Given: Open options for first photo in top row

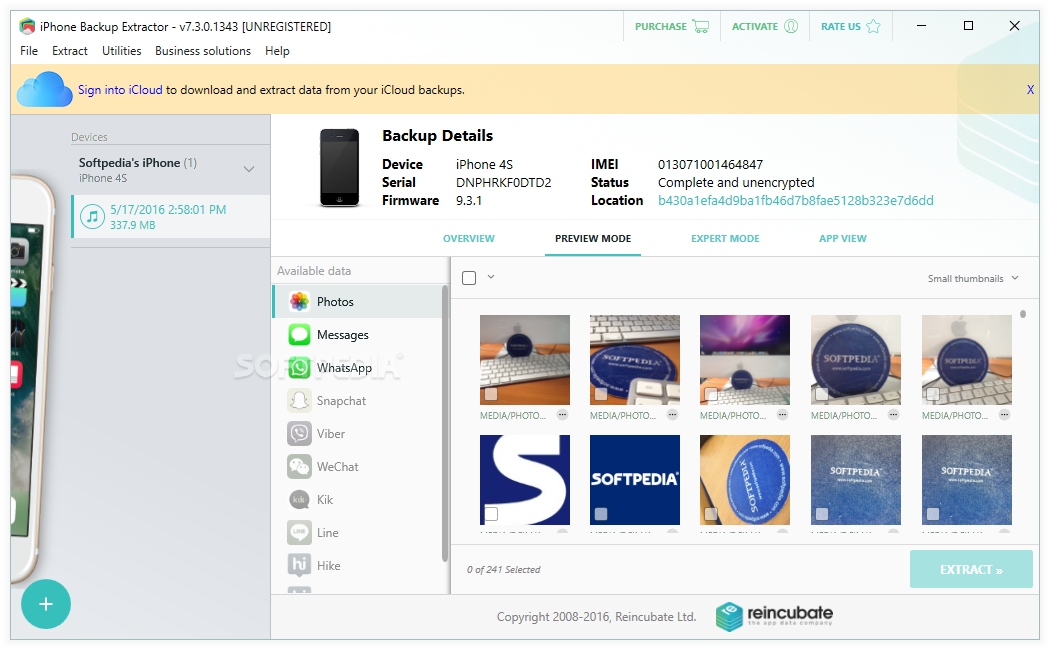Looking at the screenshot, I should (x=562, y=415).
